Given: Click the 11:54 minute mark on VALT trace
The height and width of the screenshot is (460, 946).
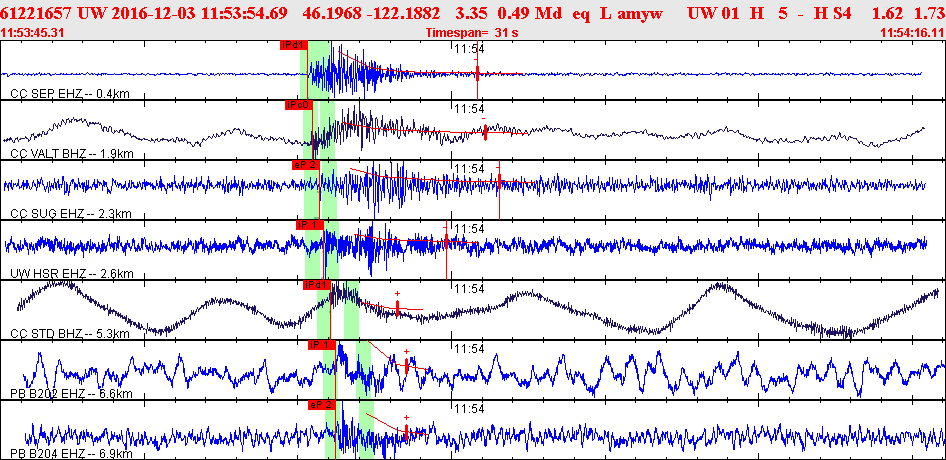Looking at the screenshot, I should tap(469, 109).
